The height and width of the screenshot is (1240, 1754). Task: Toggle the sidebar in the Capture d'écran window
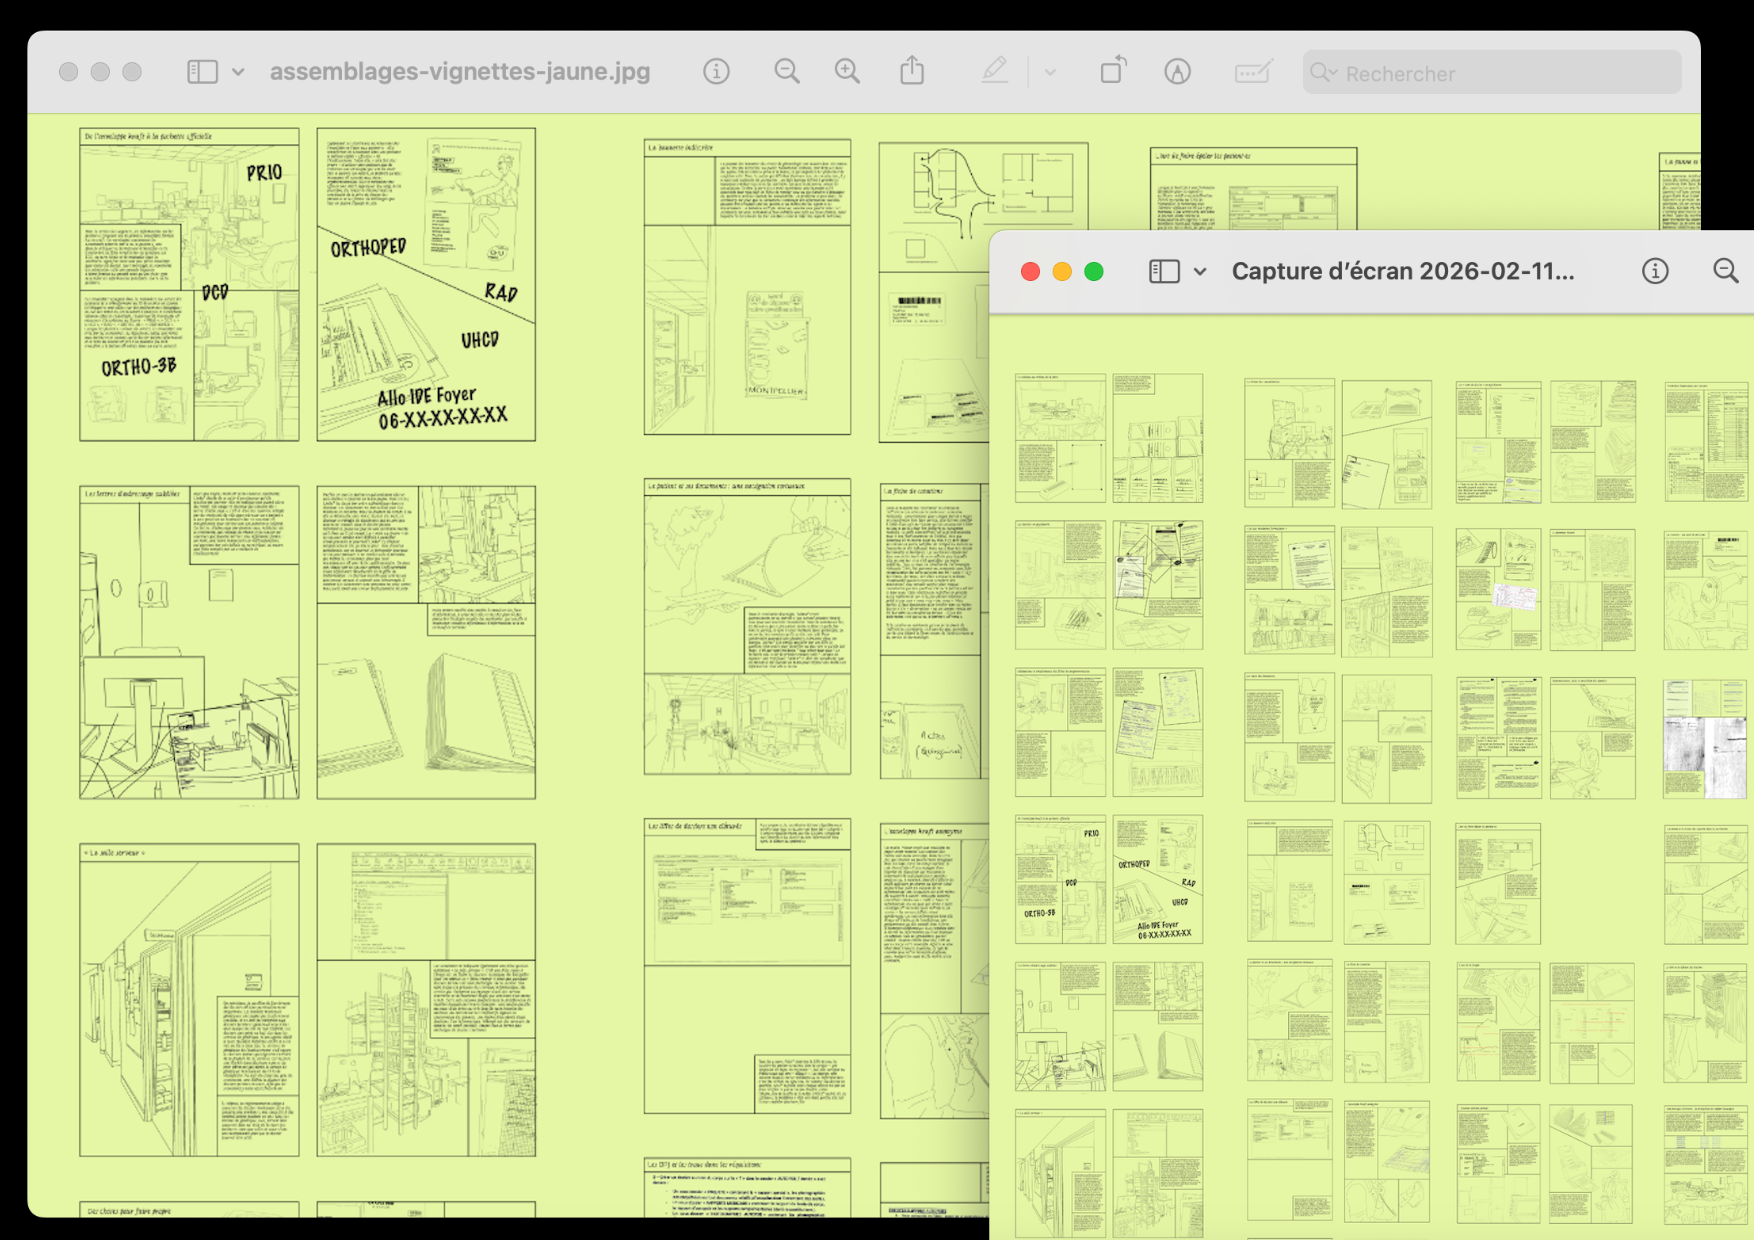point(1164,272)
